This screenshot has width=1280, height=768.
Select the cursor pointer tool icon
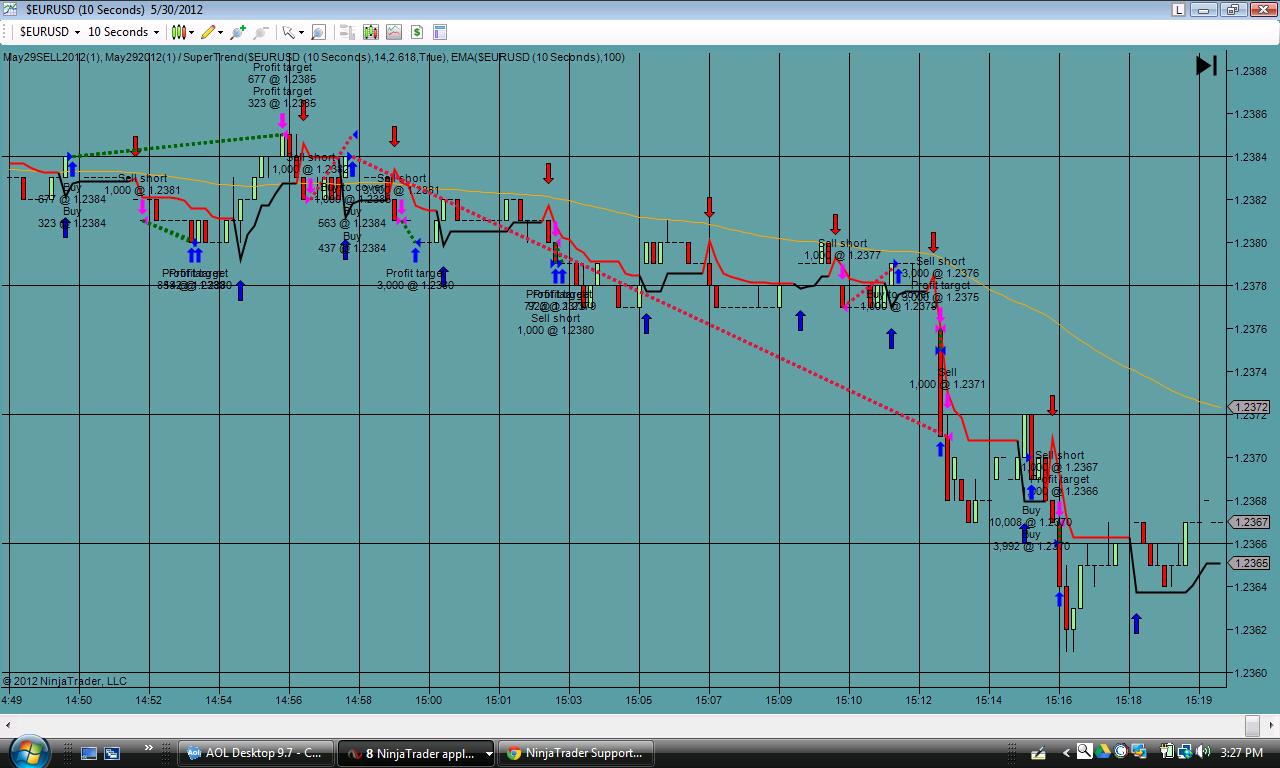pyautogui.click(x=289, y=32)
